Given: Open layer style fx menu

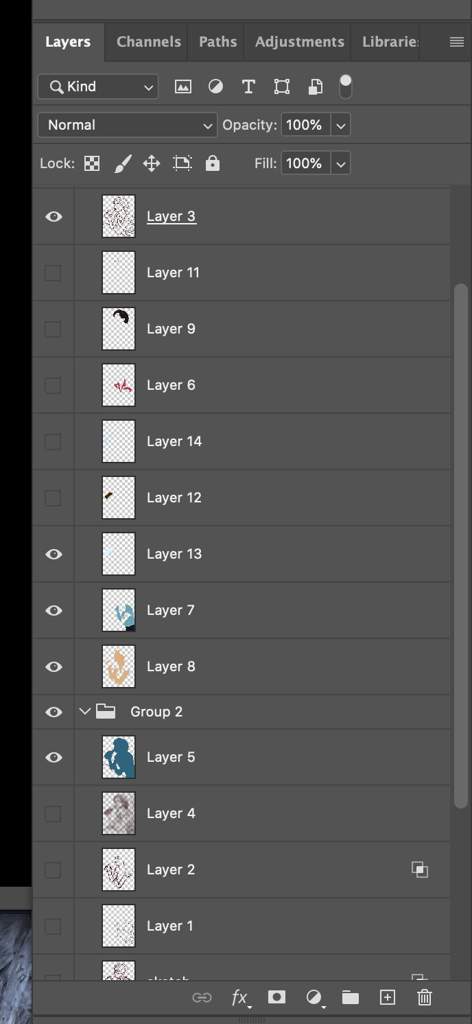Looking at the screenshot, I should [241, 997].
